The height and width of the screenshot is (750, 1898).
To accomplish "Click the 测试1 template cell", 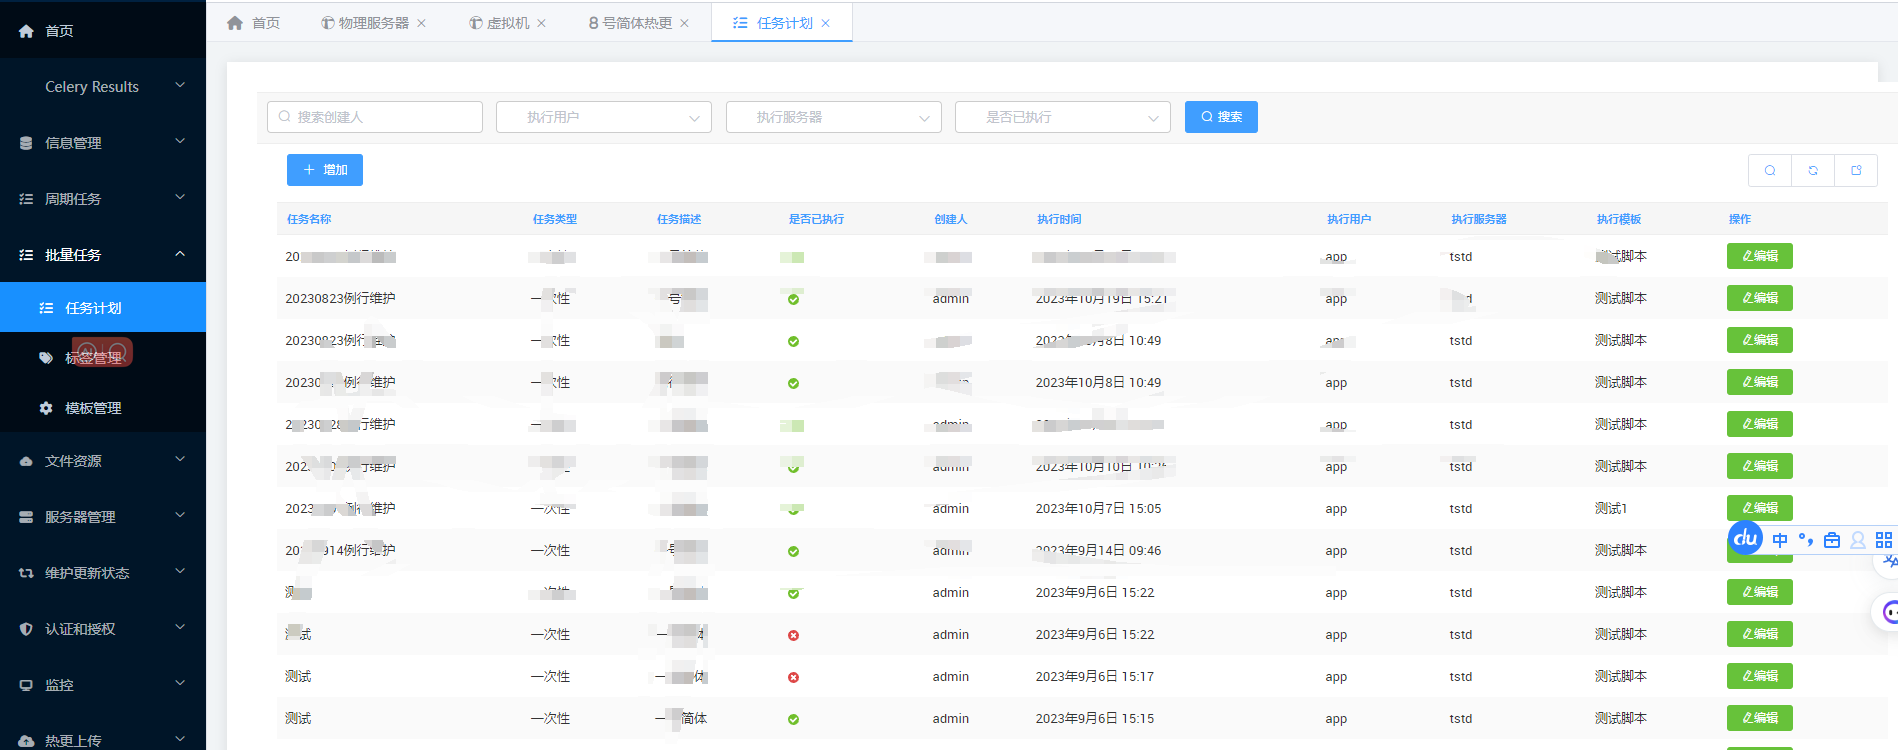I will (1611, 509).
